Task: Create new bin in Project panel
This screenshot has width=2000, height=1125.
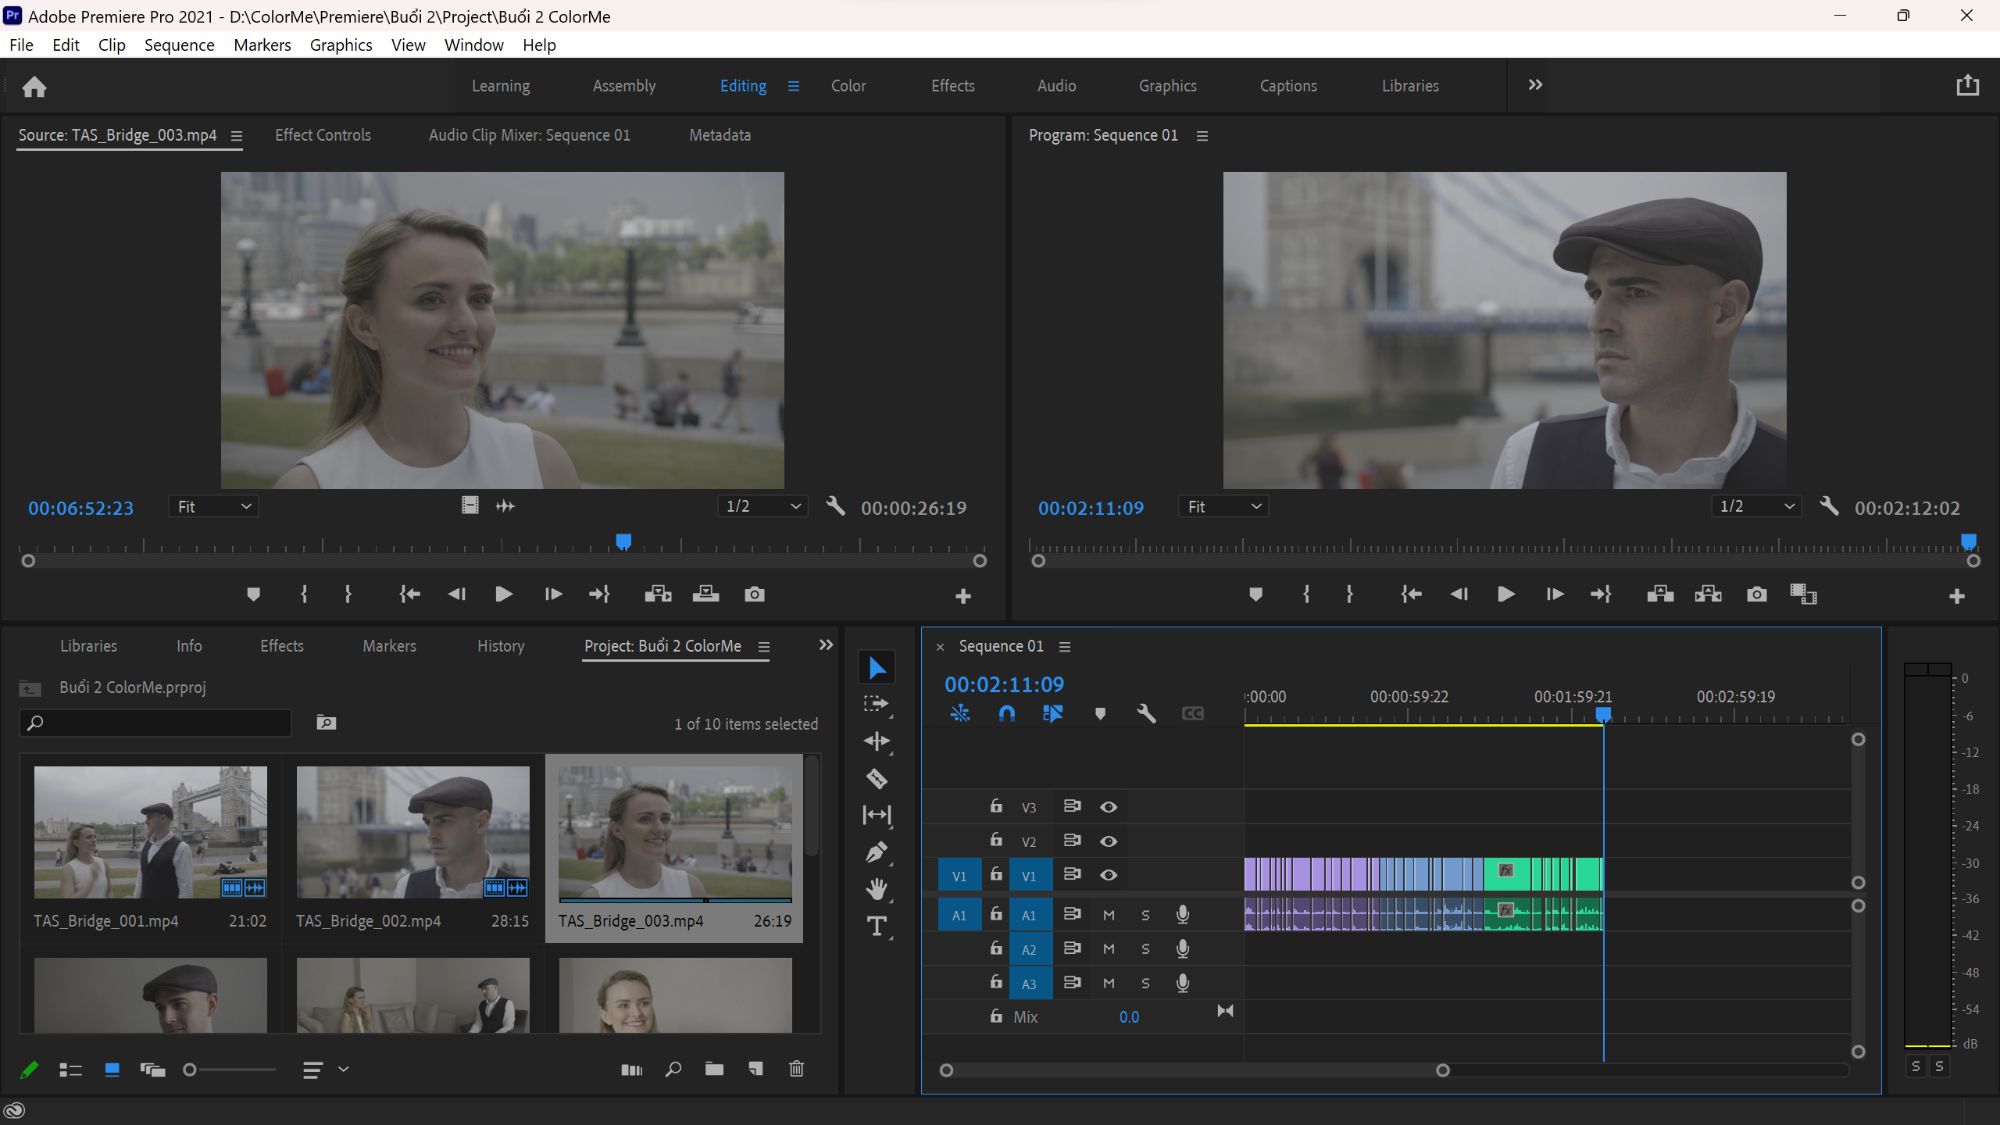Action: [x=714, y=1069]
